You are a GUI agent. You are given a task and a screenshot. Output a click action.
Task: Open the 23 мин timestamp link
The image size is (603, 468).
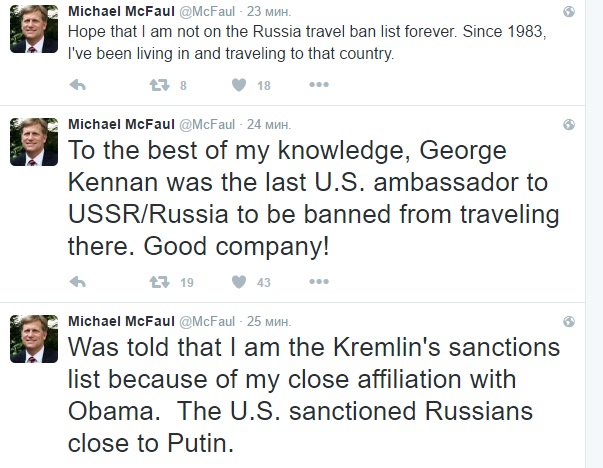click(268, 12)
